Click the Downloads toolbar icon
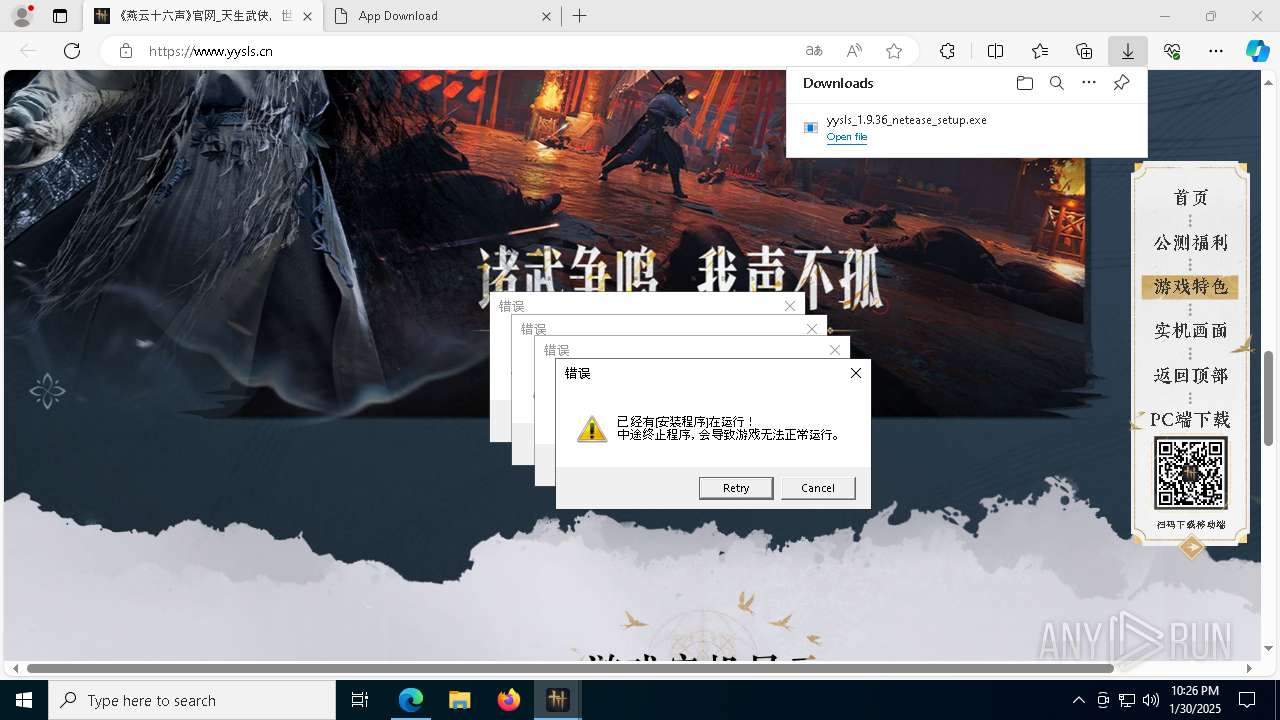This screenshot has height=720, width=1280. [1128, 51]
